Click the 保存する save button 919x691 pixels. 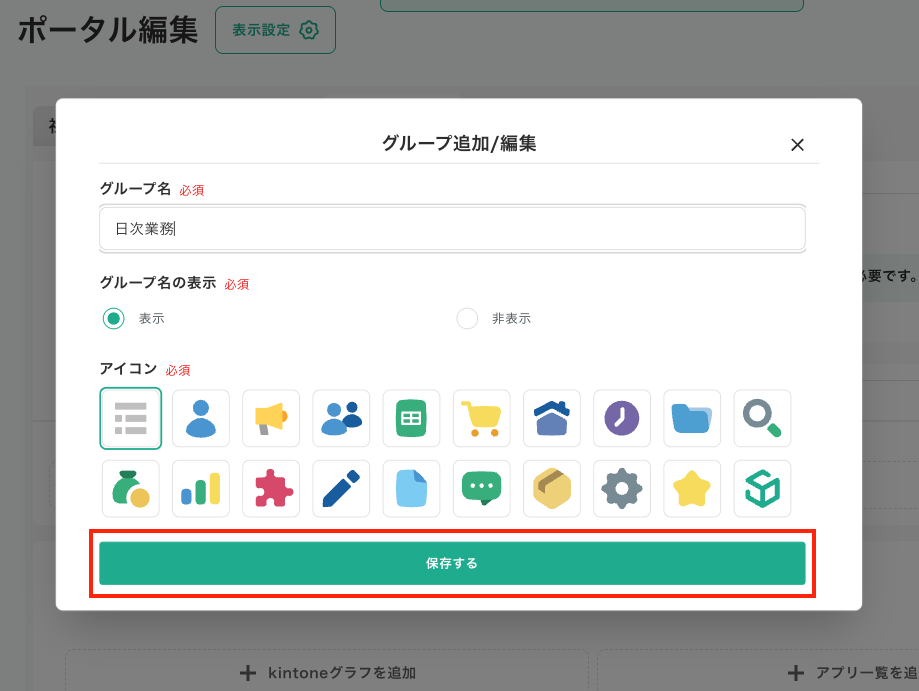point(452,563)
